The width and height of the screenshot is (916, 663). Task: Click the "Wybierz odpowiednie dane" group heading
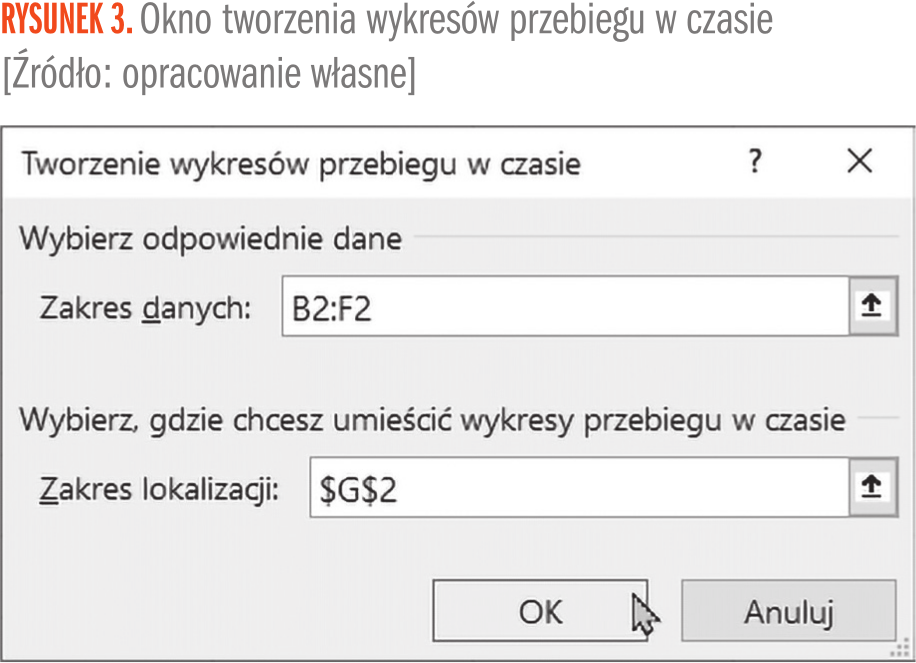(x=211, y=239)
